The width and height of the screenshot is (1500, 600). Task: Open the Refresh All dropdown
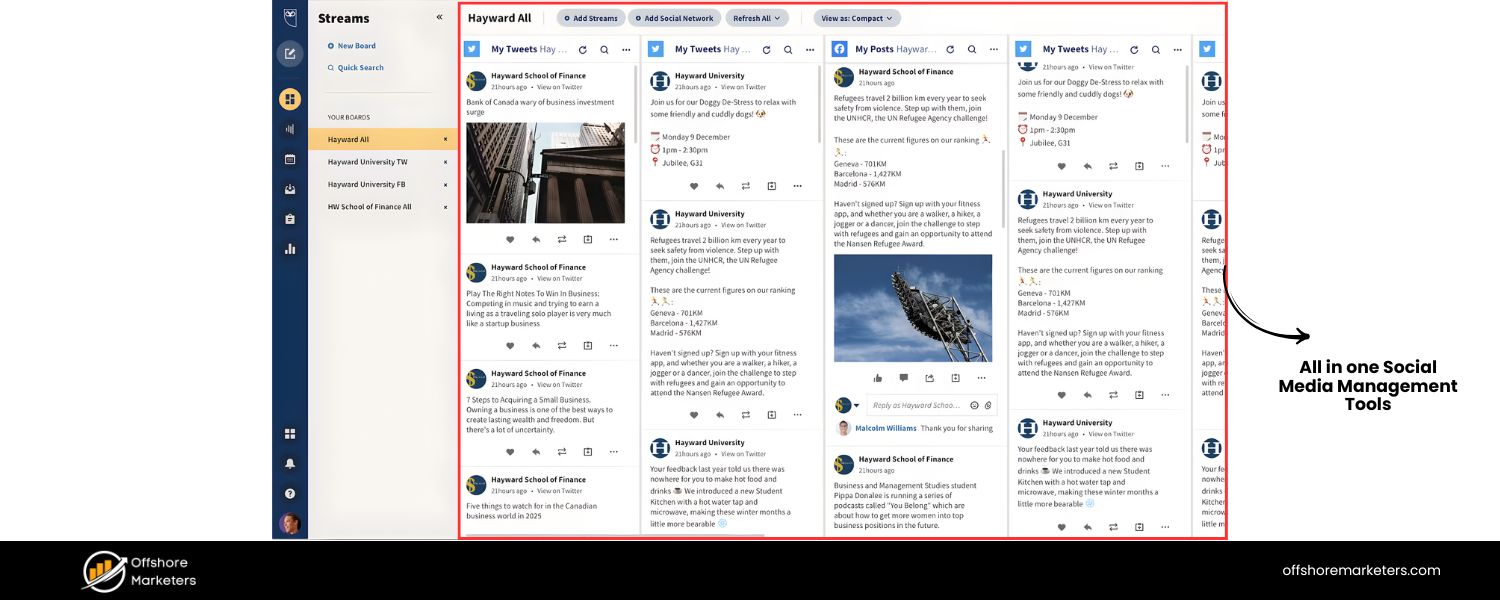pyautogui.click(x=757, y=17)
